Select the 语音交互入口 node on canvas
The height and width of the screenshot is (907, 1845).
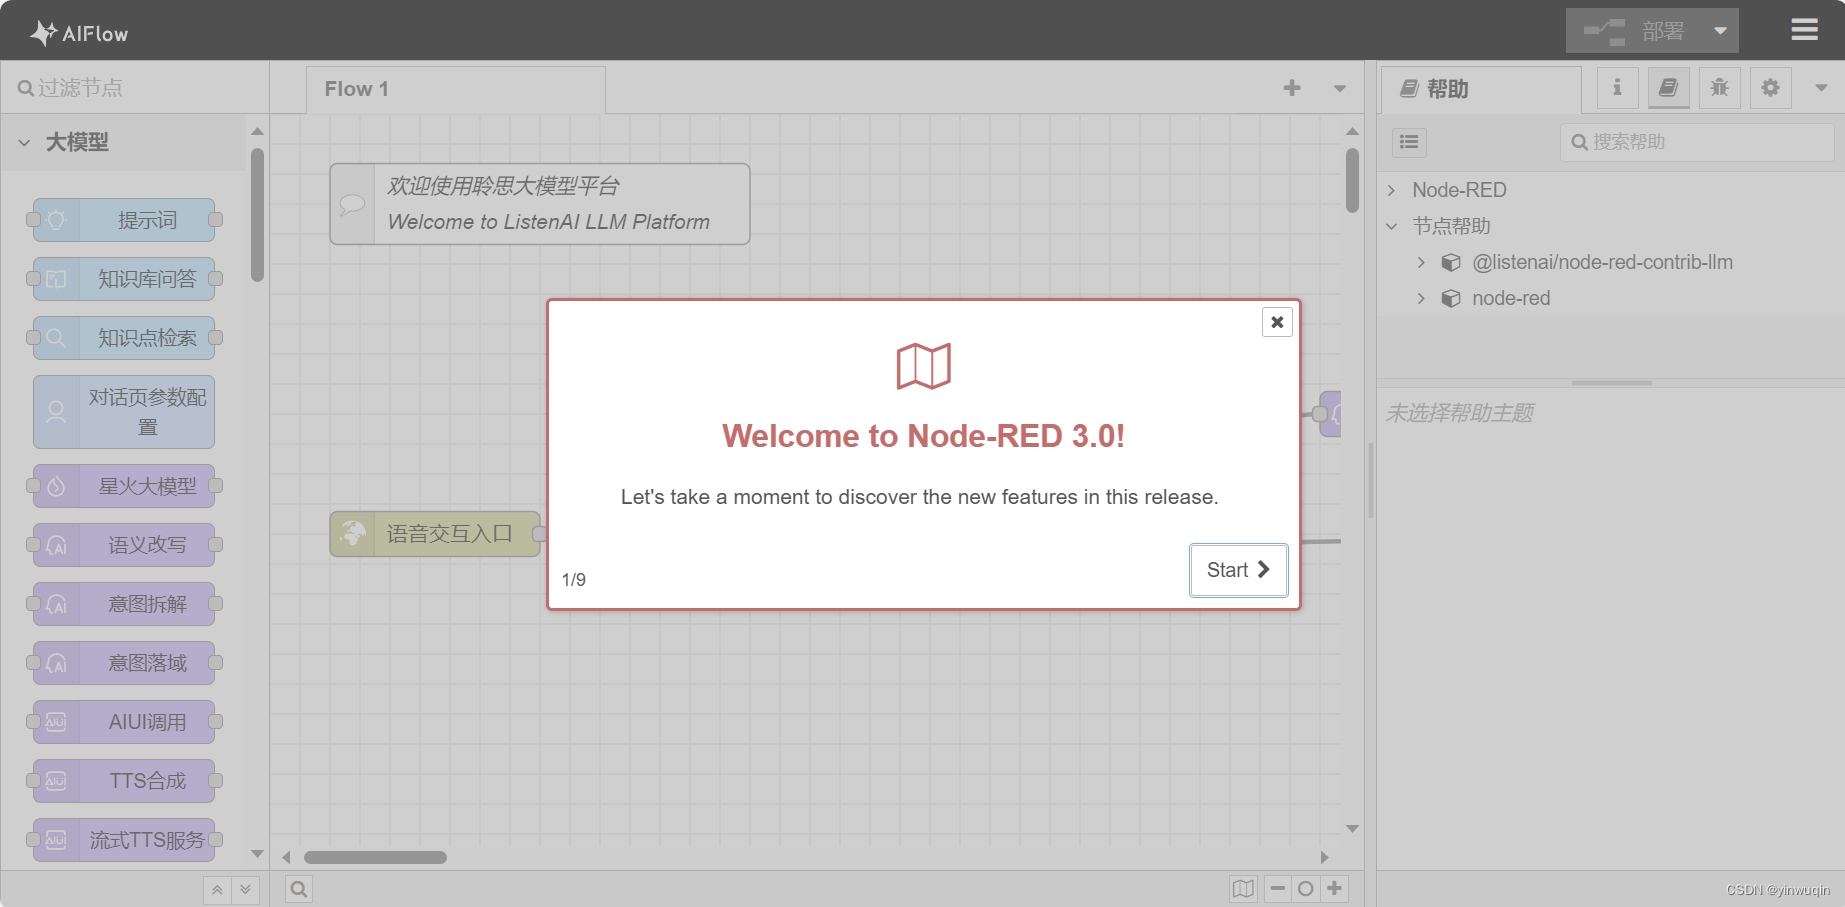[x=435, y=534]
